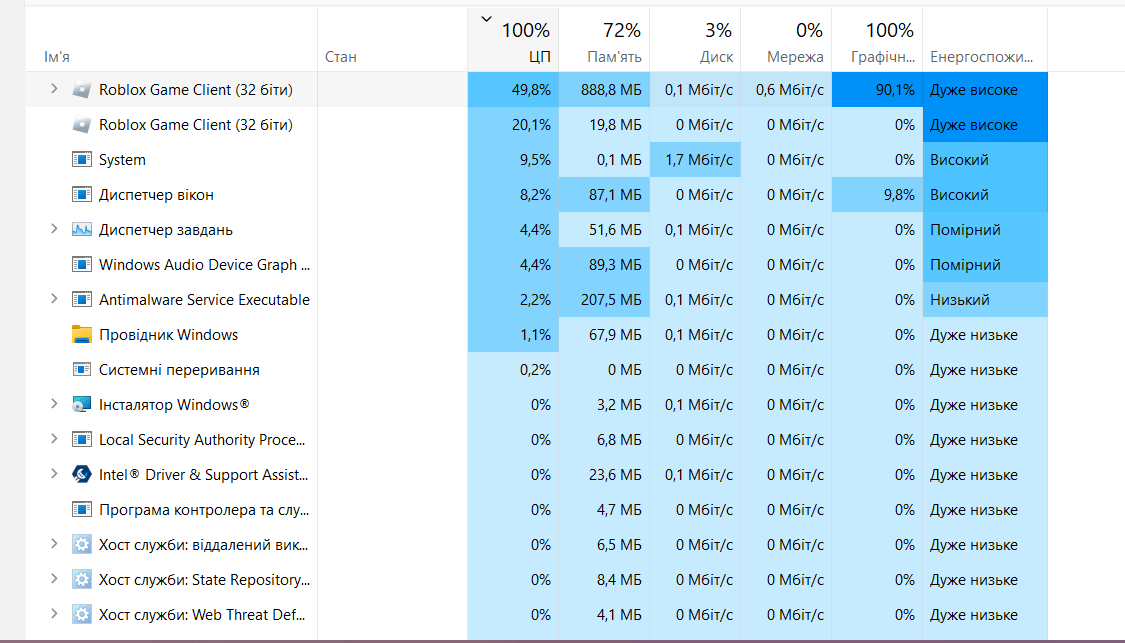
Task: Expand the Antimalware Service Executable group
Action: (x=54, y=299)
